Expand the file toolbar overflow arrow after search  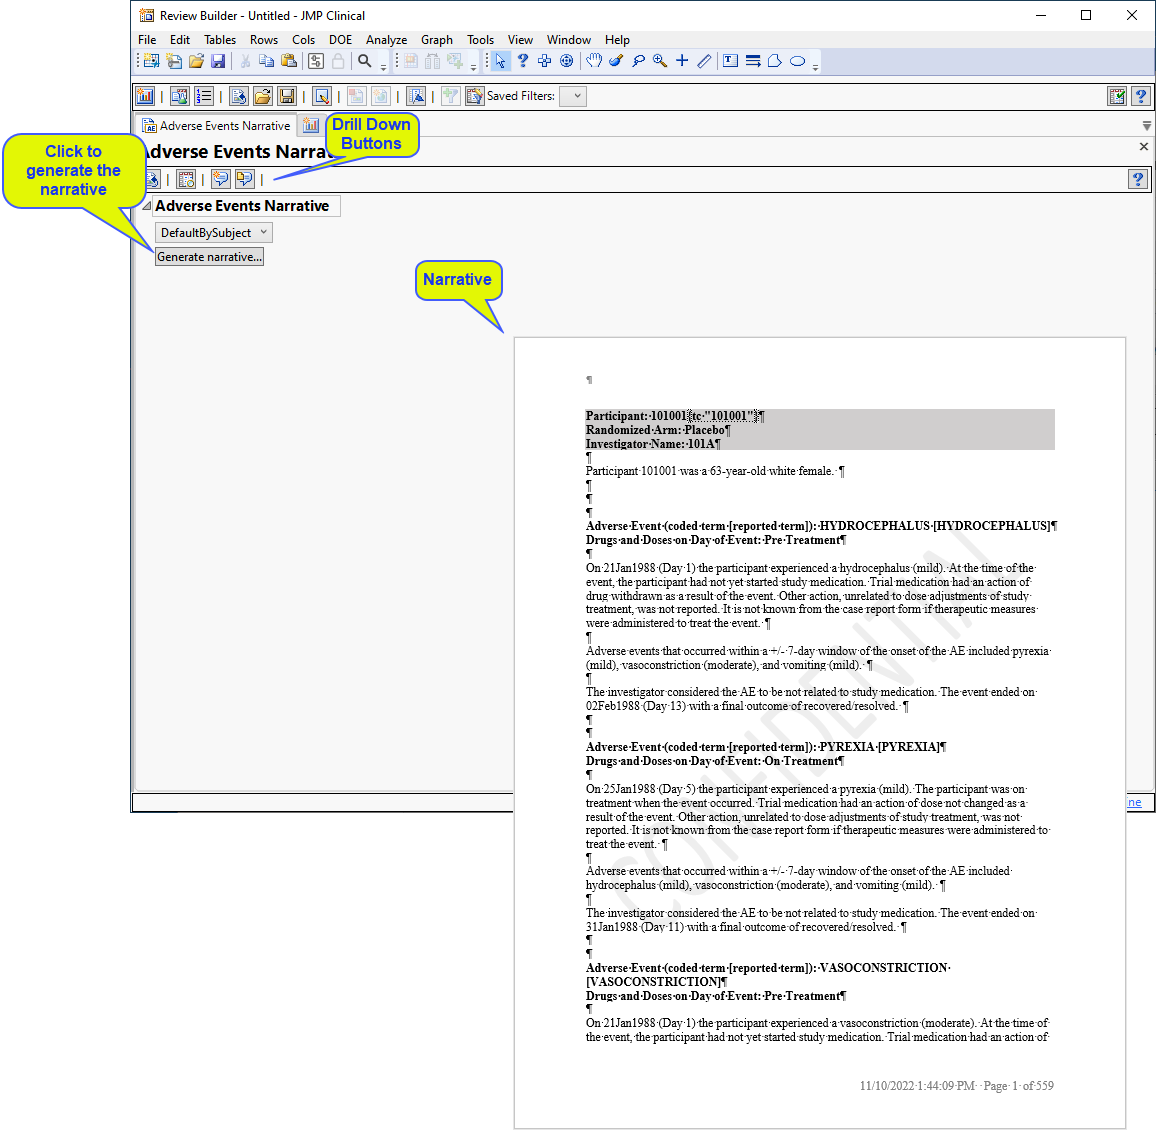click(x=383, y=66)
